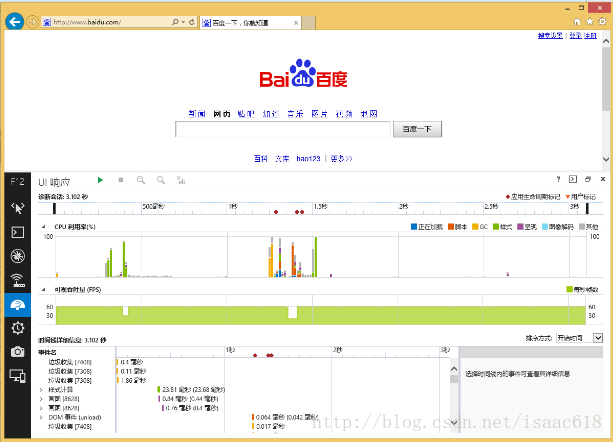Expand the 0.34 ms [8628] event row

coord(41,399)
